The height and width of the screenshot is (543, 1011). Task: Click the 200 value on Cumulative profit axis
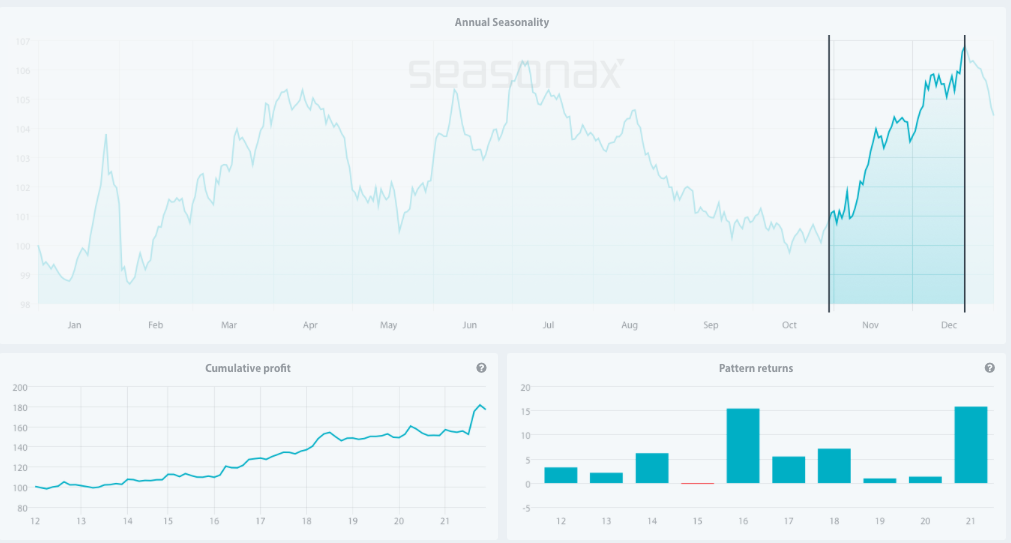pos(20,388)
